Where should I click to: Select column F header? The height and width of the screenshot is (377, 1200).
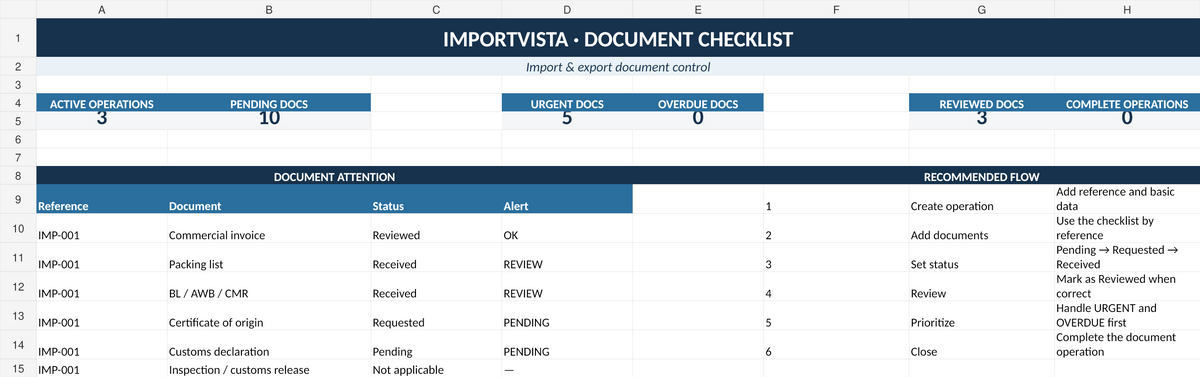[x=835, y=9]
